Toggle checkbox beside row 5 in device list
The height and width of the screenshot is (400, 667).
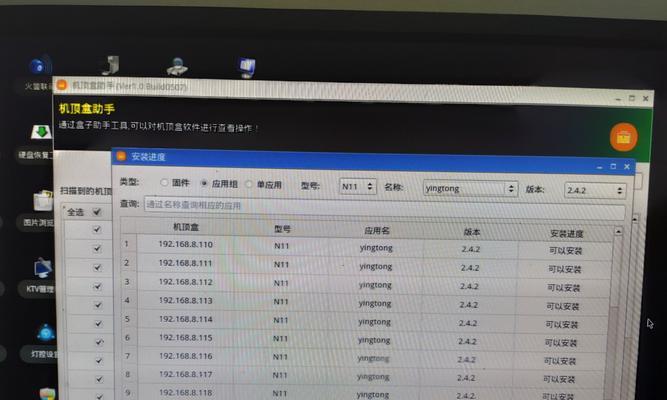[x=98, y=305]
